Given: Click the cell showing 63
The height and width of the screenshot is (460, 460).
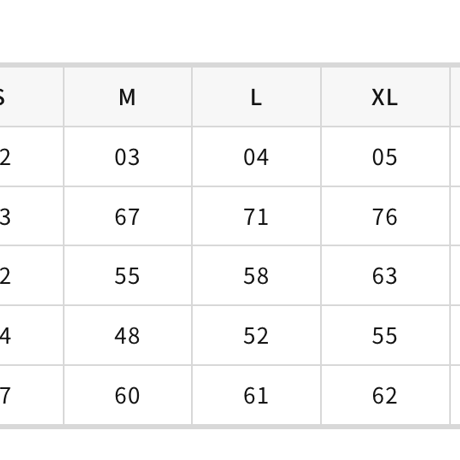Looking at the screenshot, I should [385, 276].
